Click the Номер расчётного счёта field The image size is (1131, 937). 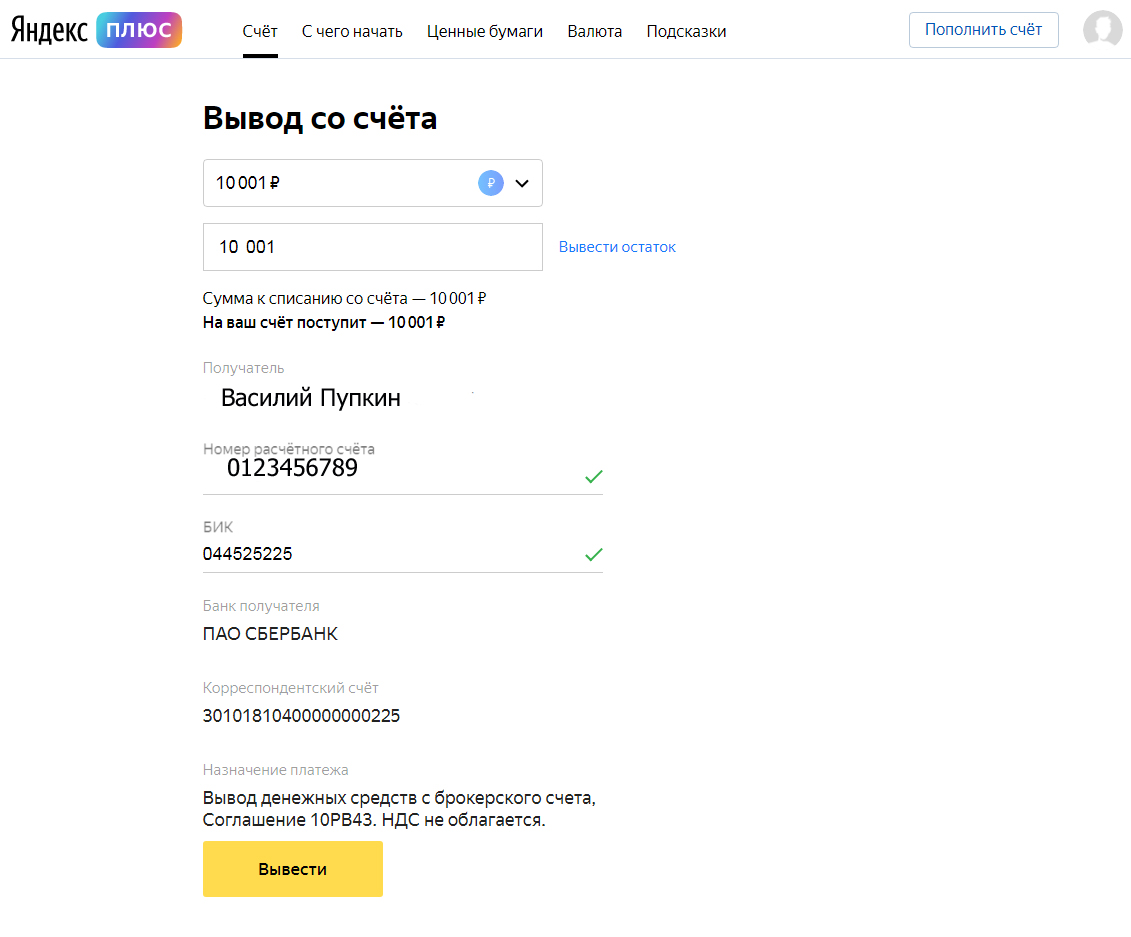(402, 467)
